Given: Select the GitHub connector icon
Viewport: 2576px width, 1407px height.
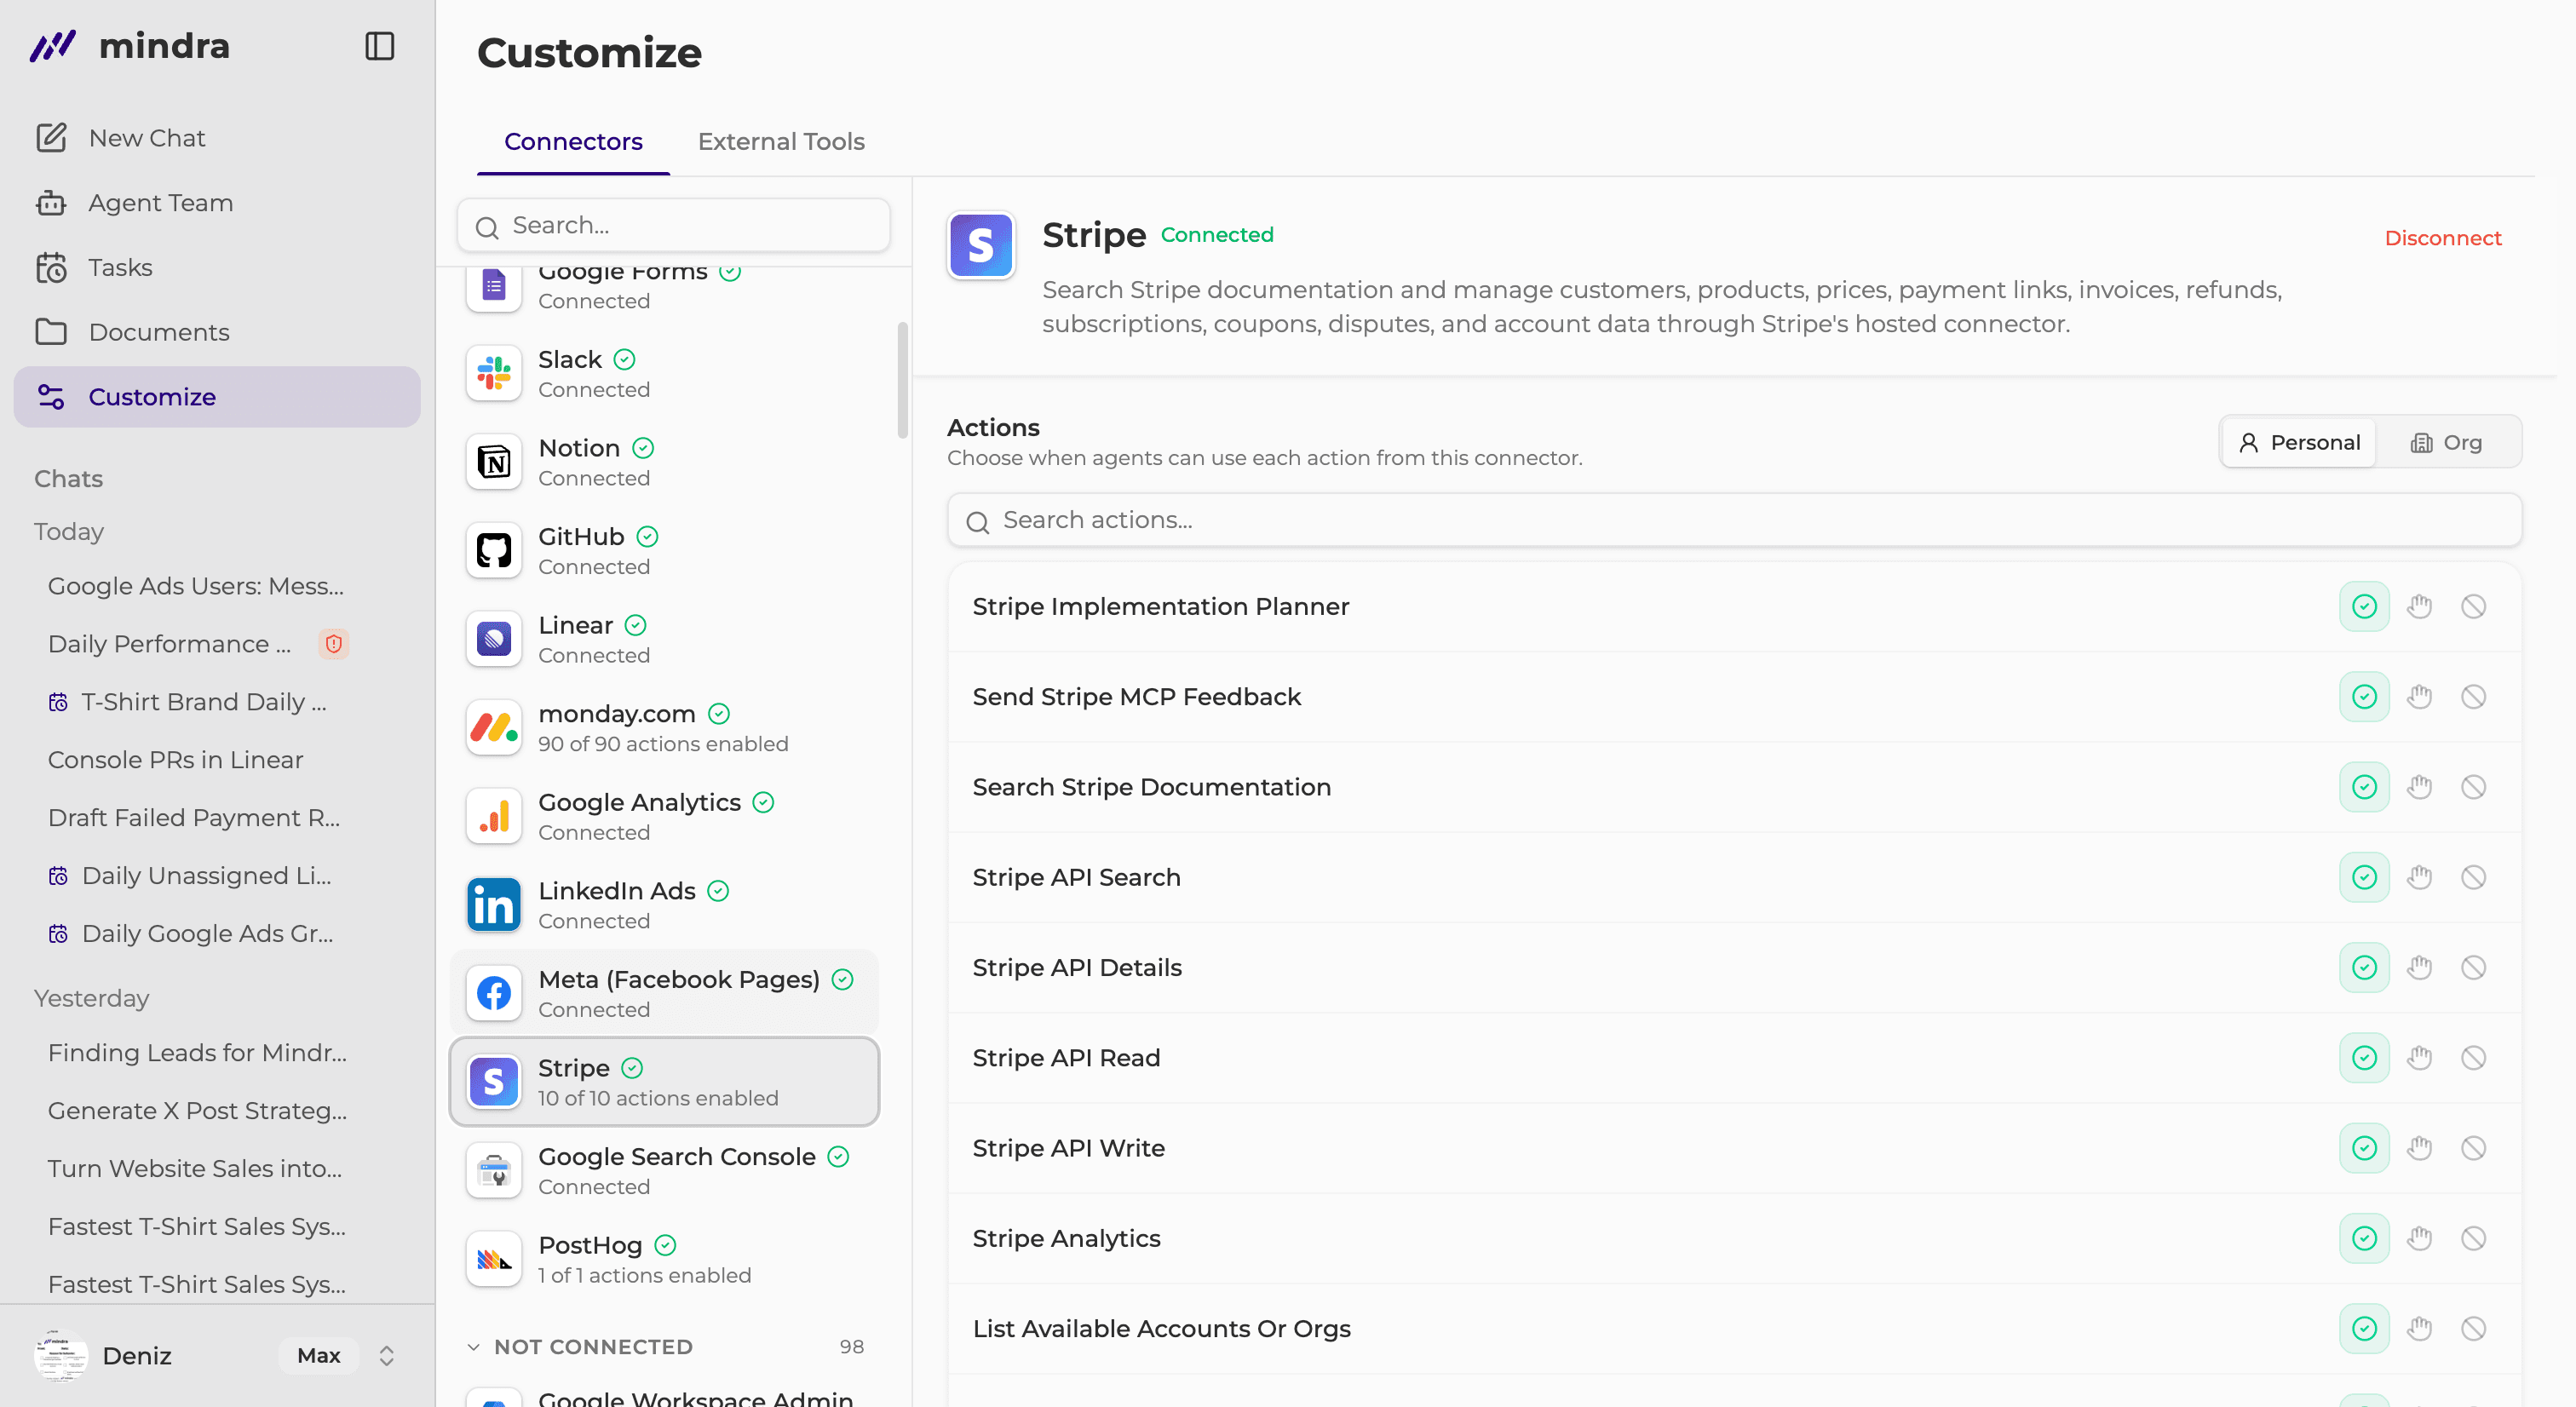Looking at the screenshot, I should (x=494, y=551).
